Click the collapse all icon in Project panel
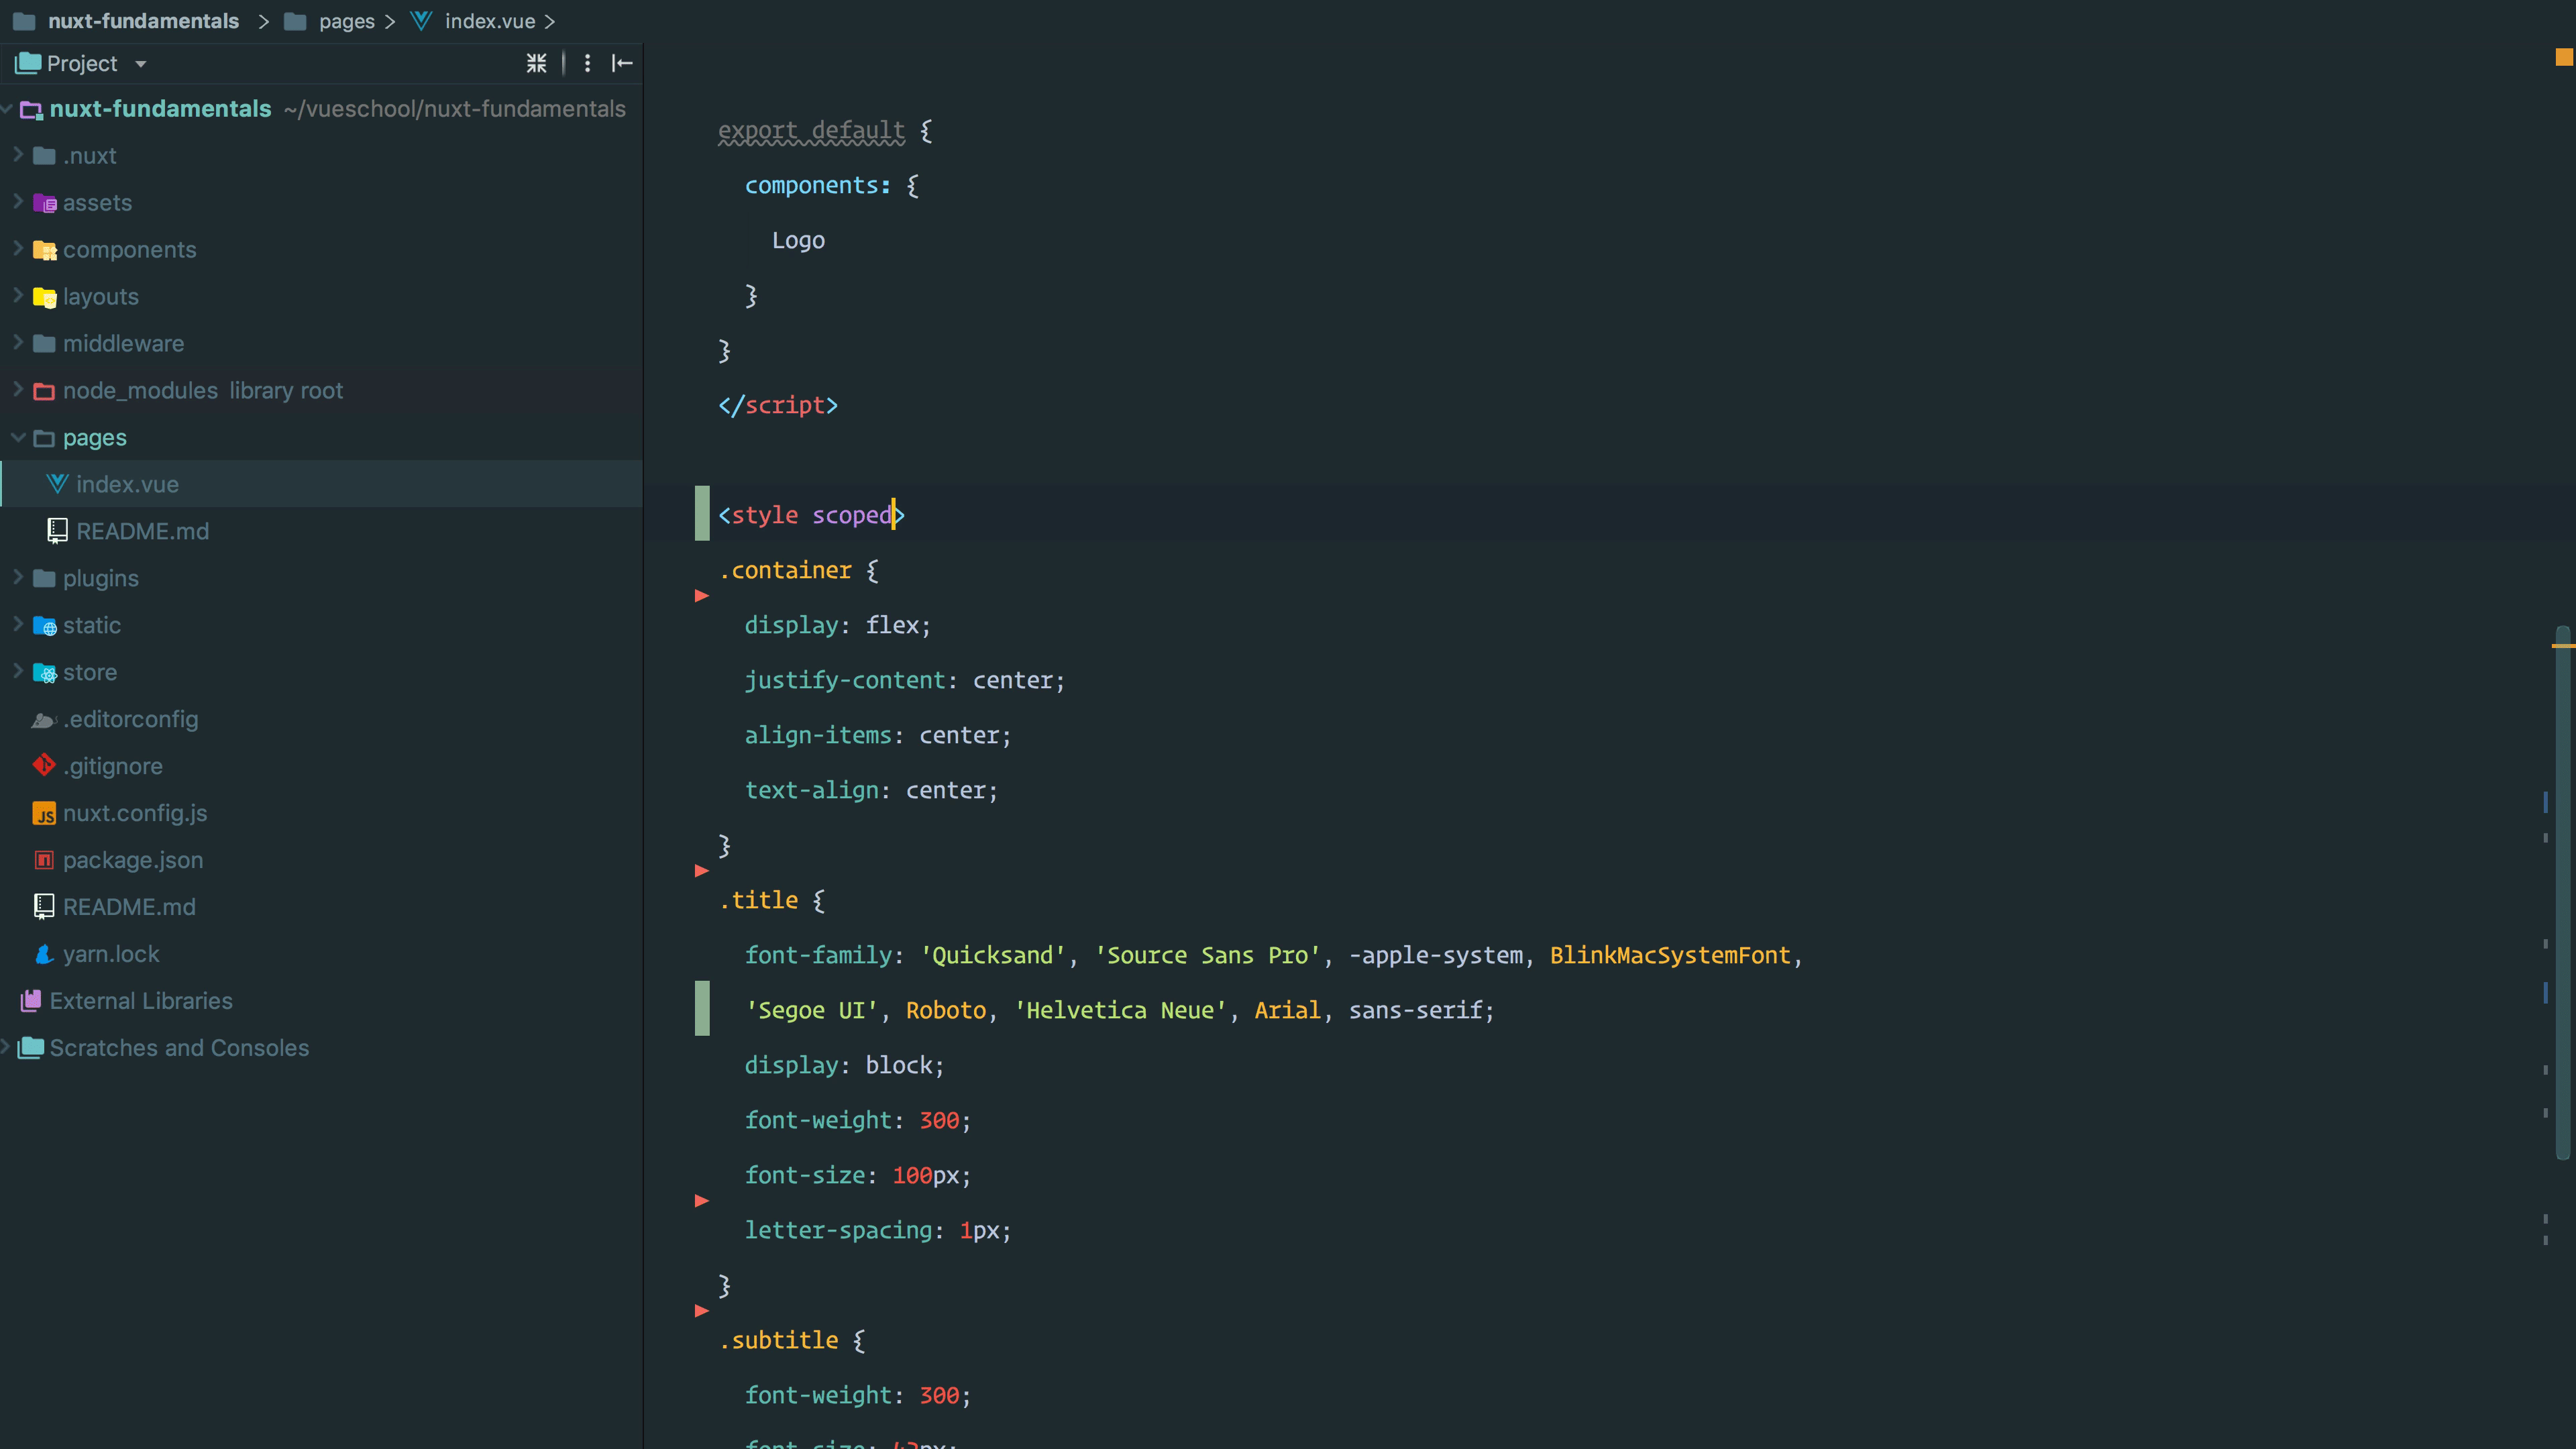 (x=536, y=64)
